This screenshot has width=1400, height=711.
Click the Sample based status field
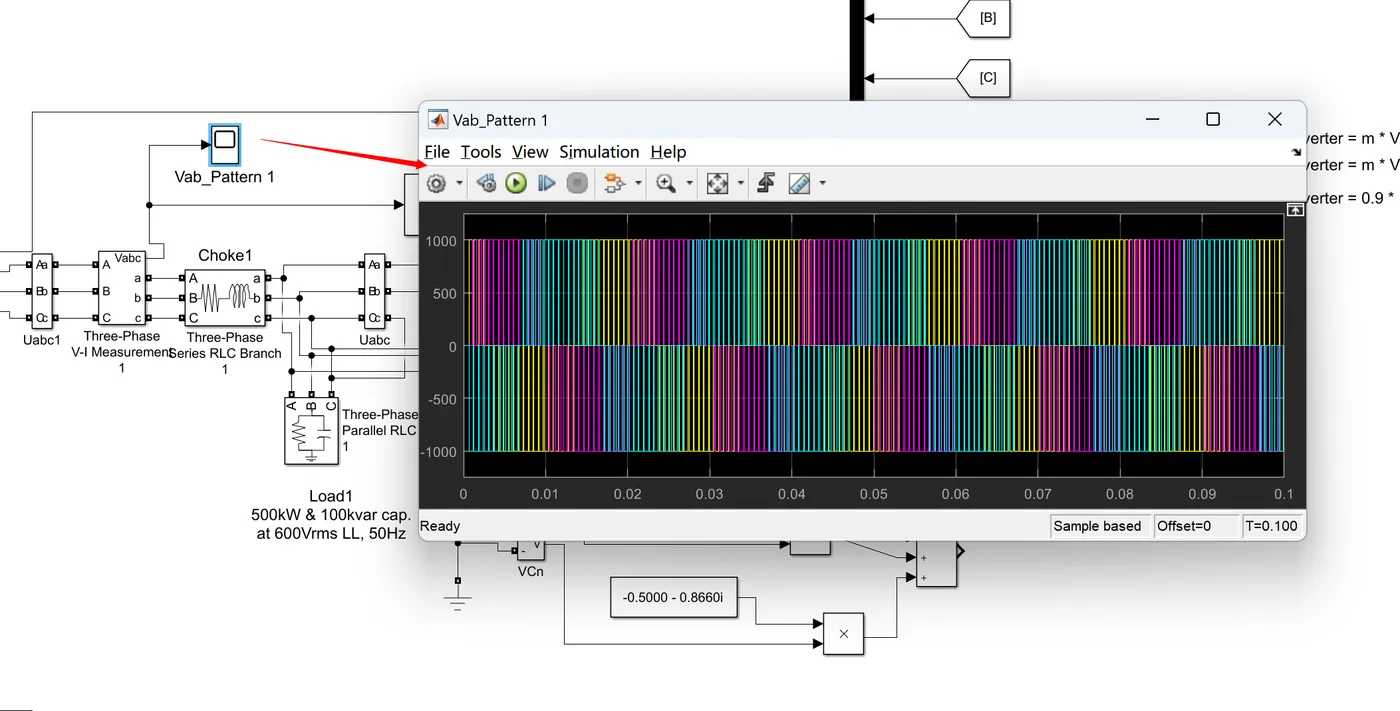click(x=1098, y=526)
